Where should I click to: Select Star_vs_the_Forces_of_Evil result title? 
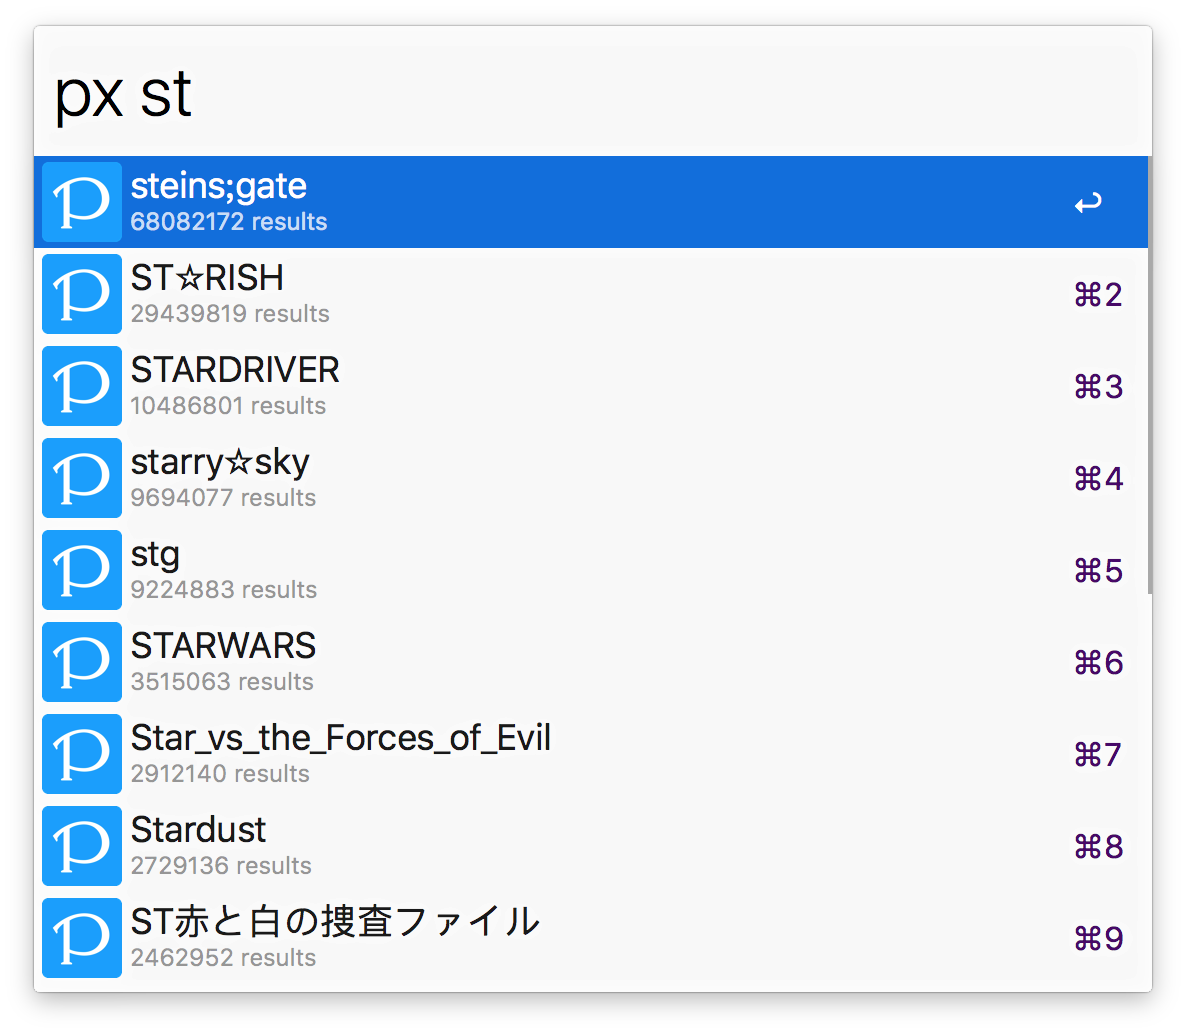tap(340, 738)
